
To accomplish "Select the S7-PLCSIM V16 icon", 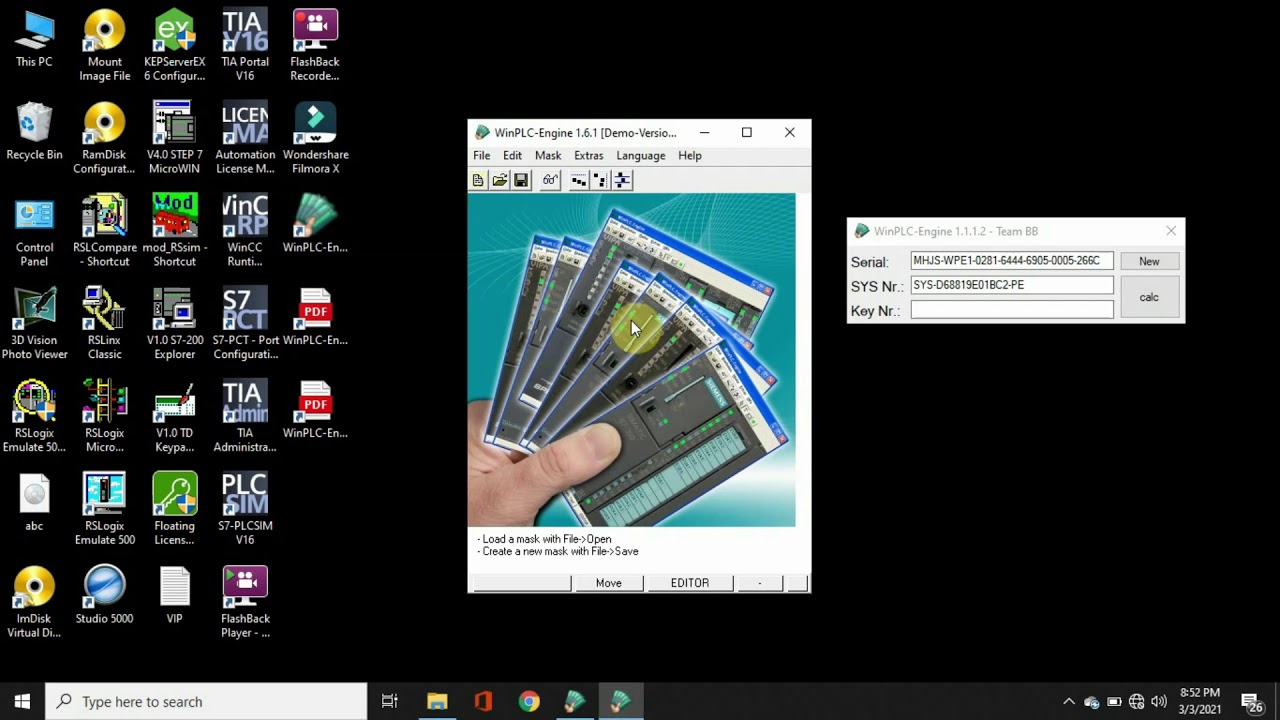I will pos(245,510).
